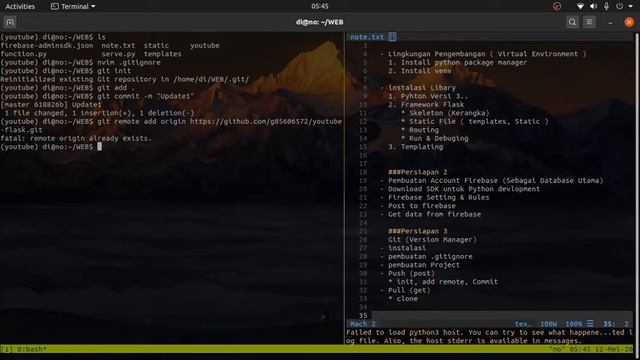Click 'Post to firebase' line
The width and height of the screenshot is (640, 360).
[418, 206]
